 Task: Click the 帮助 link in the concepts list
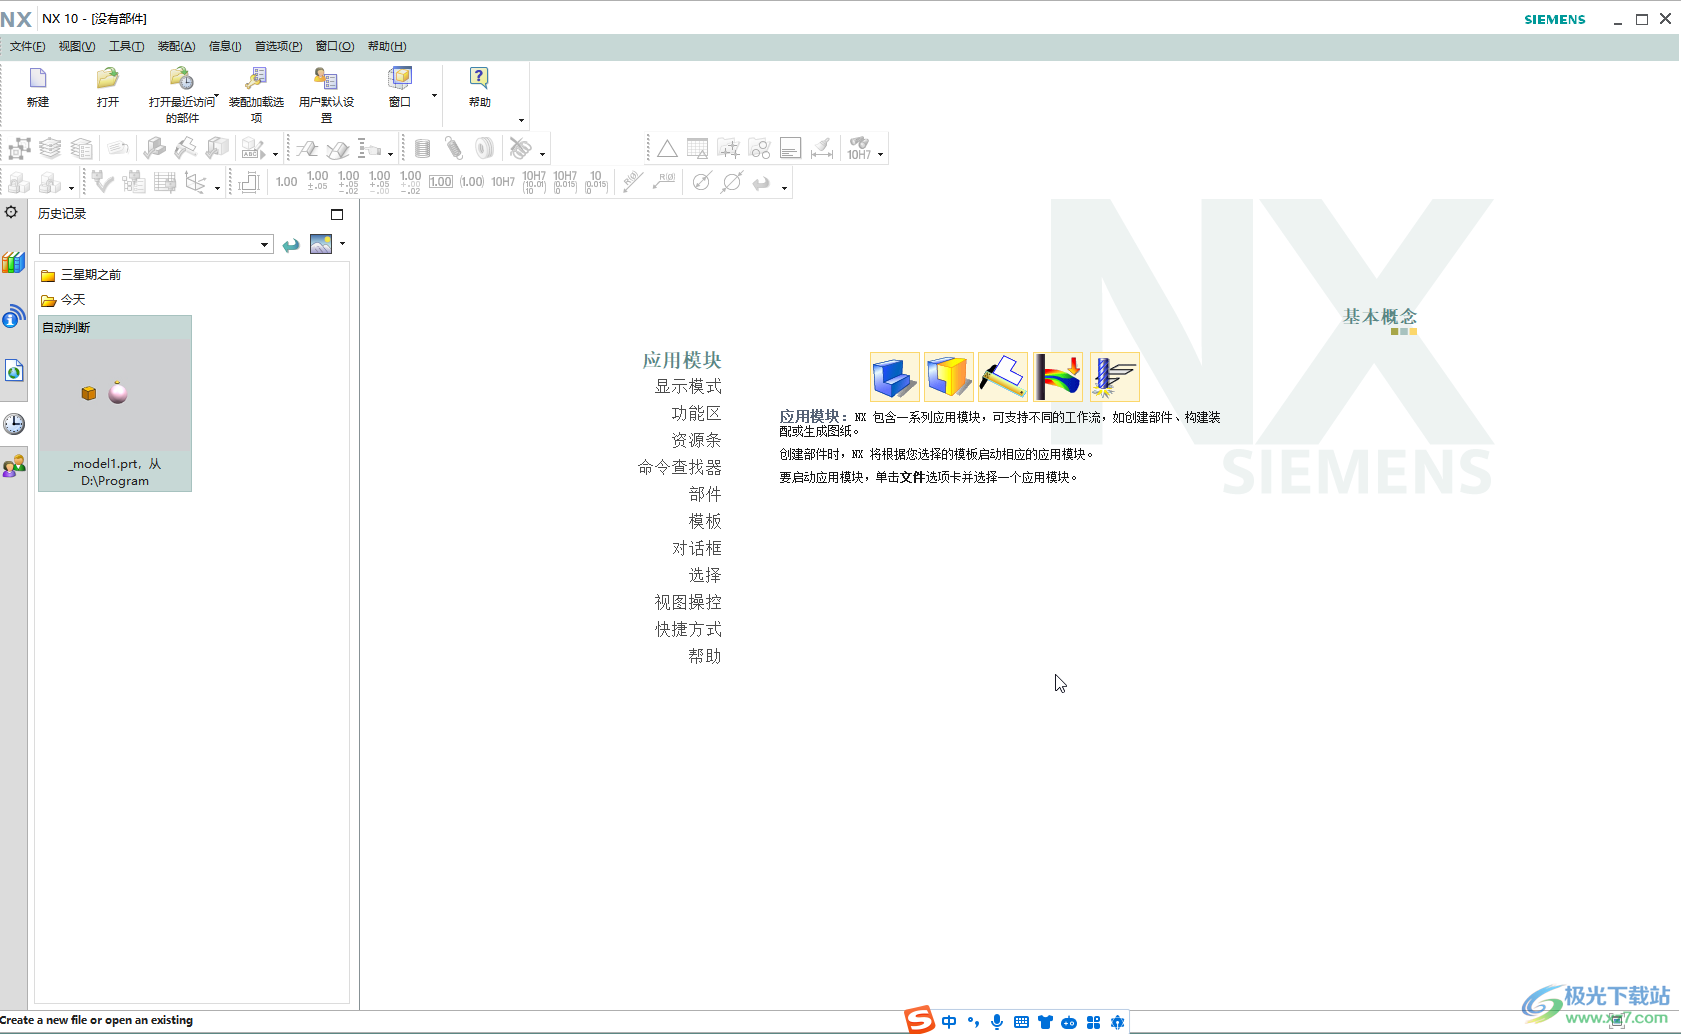tap(705, 656)
